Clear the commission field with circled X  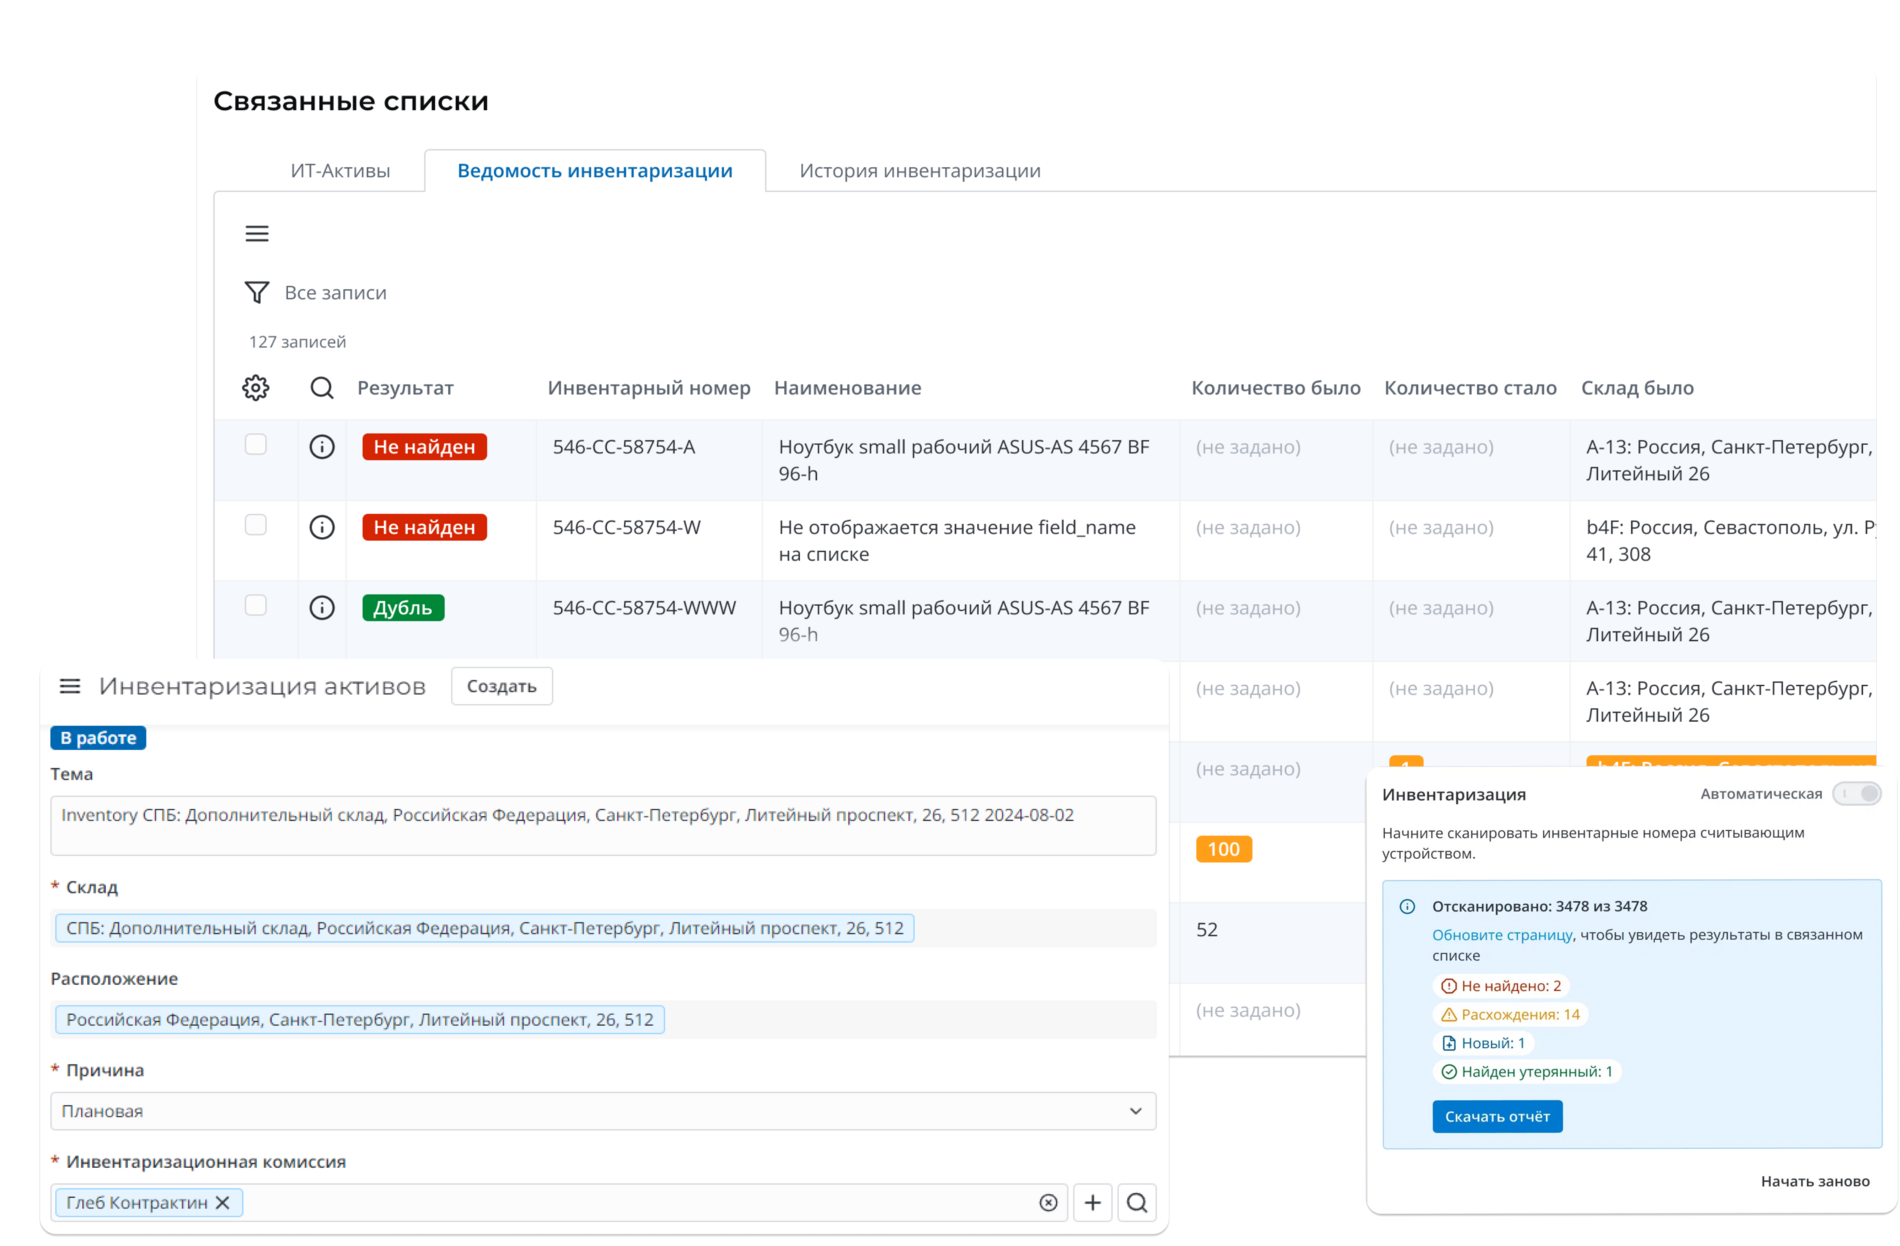click(x=1048, y=1203)
